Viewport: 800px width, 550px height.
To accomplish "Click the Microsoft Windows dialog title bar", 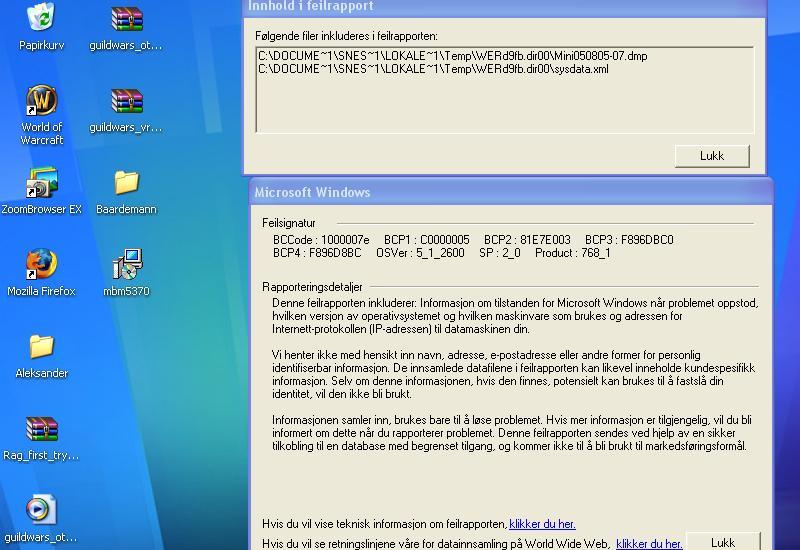I will pyautogui.click(x=511, y=192).
